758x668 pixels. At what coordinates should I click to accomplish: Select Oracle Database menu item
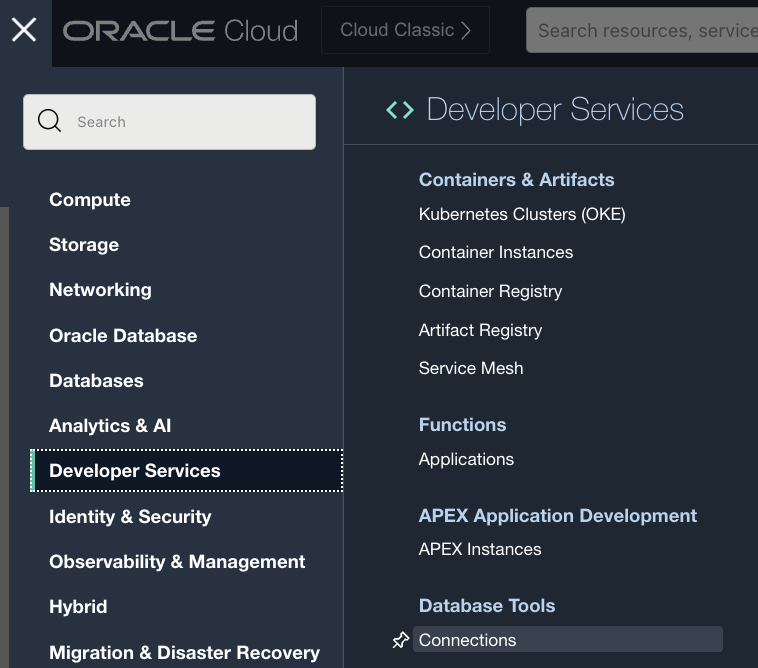pos(123,336)
